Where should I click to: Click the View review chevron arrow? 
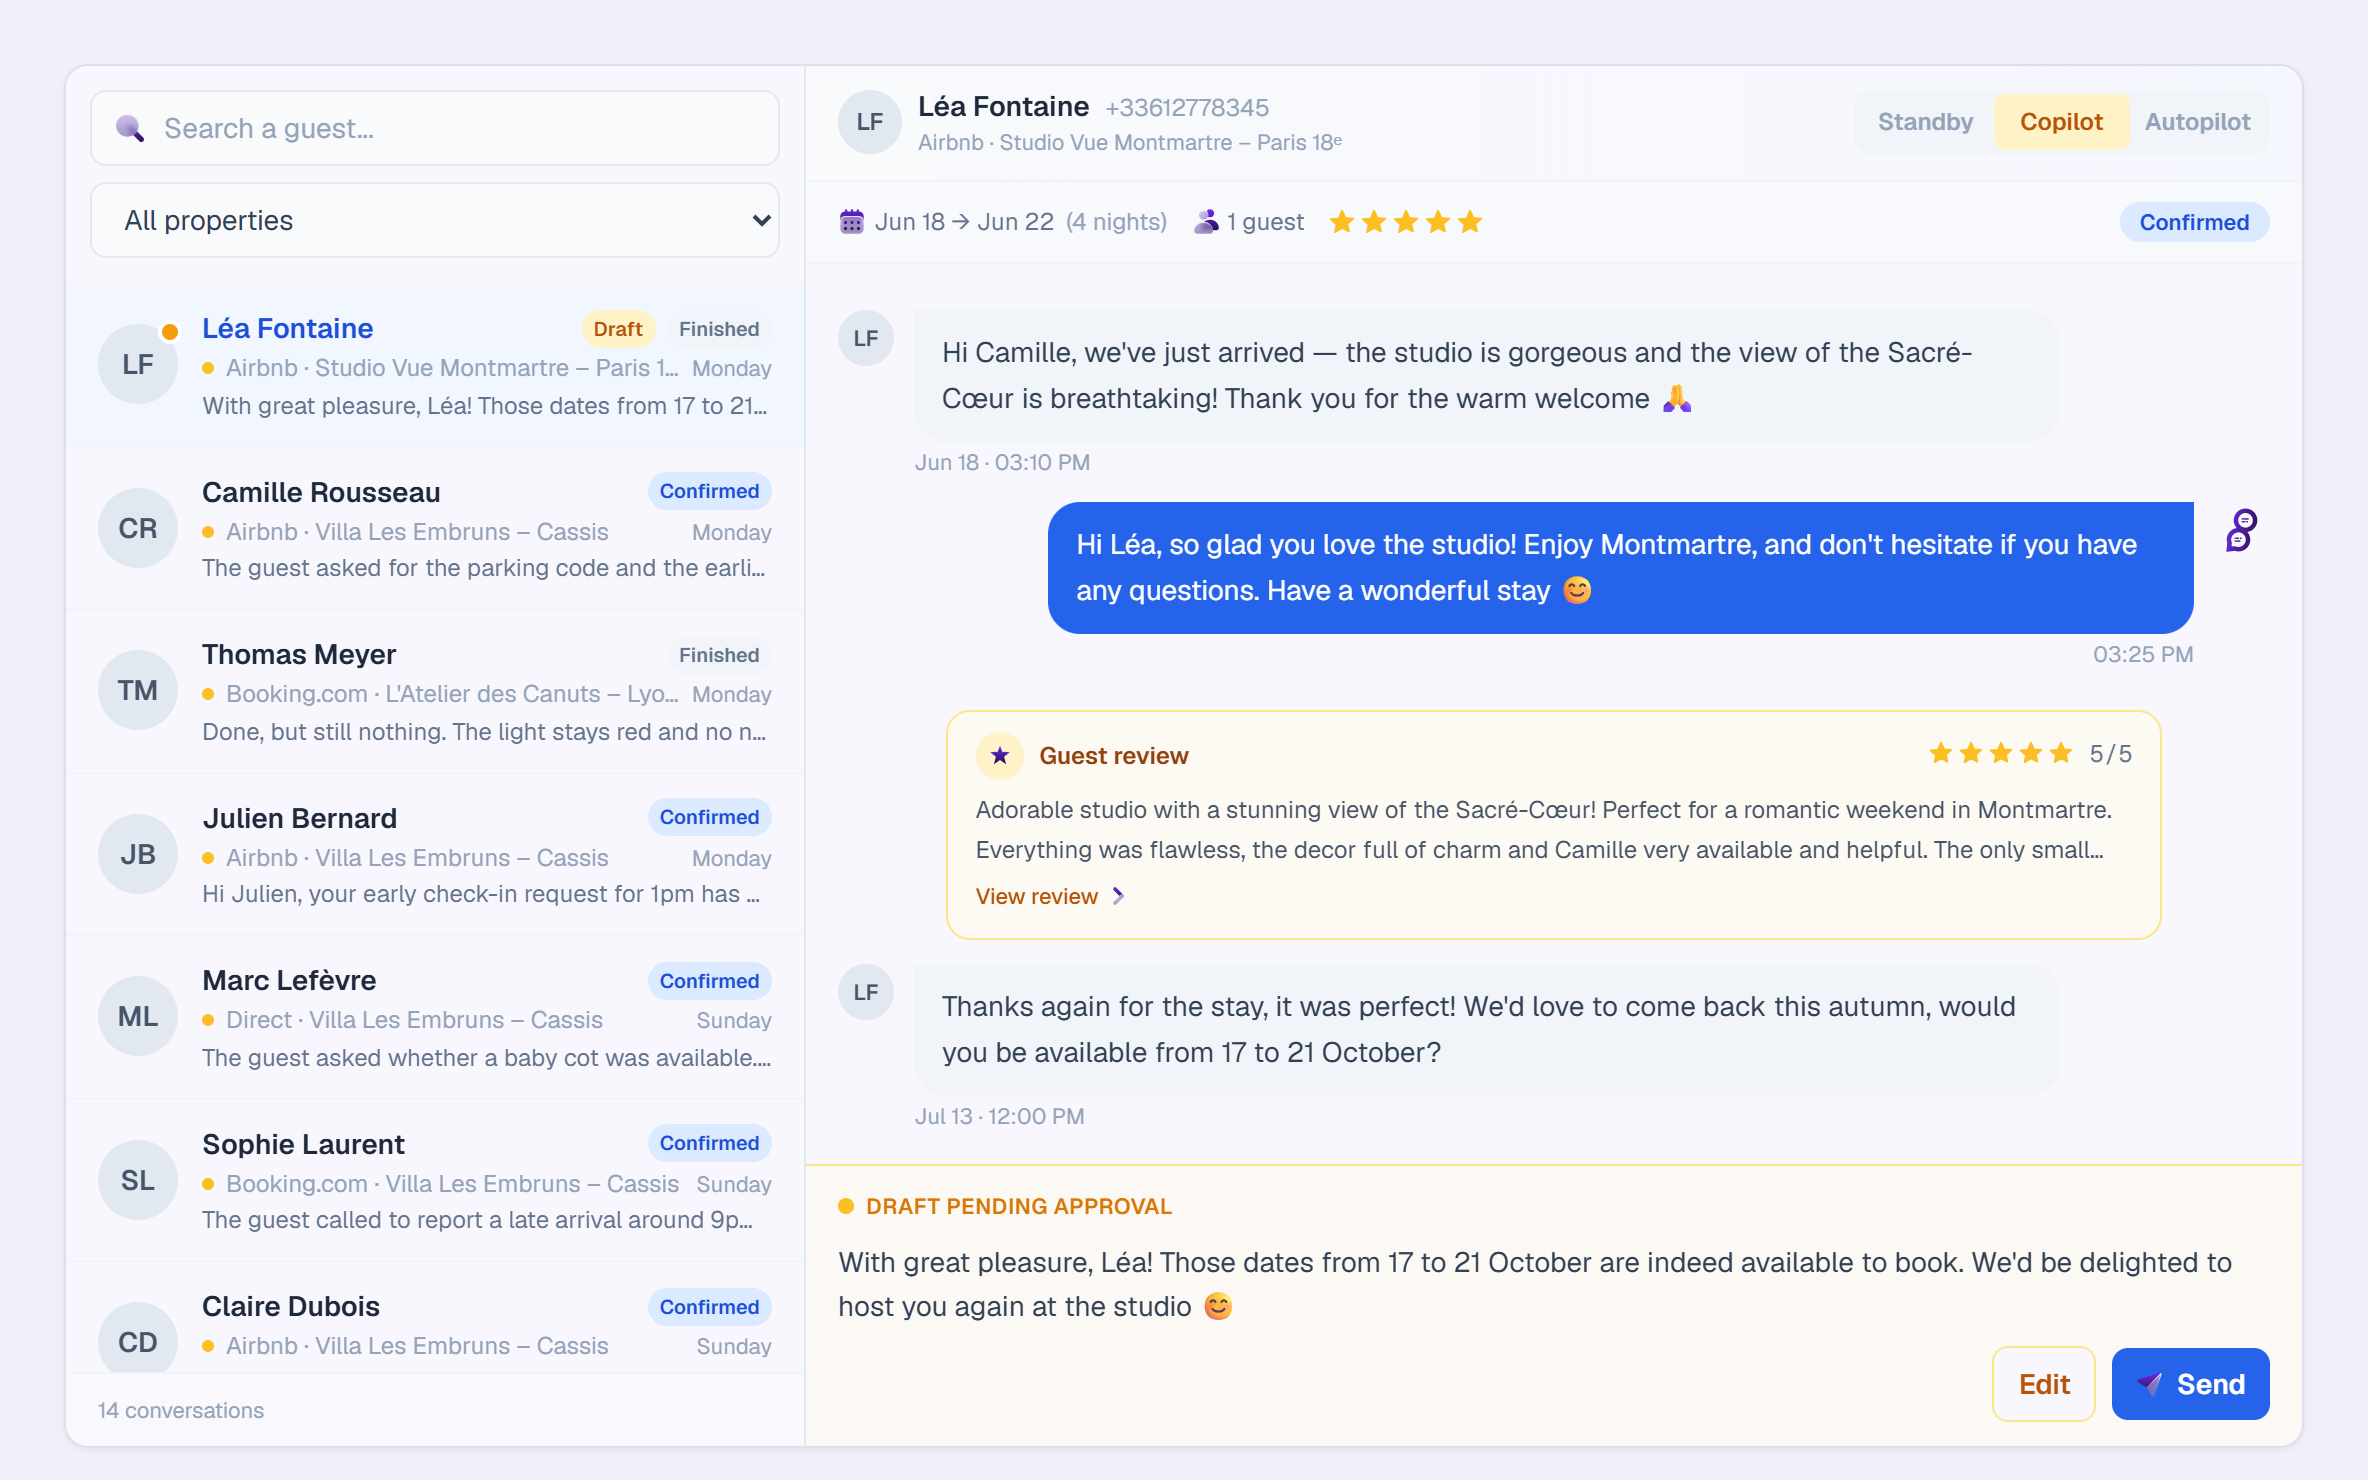tap(1119, 896)
